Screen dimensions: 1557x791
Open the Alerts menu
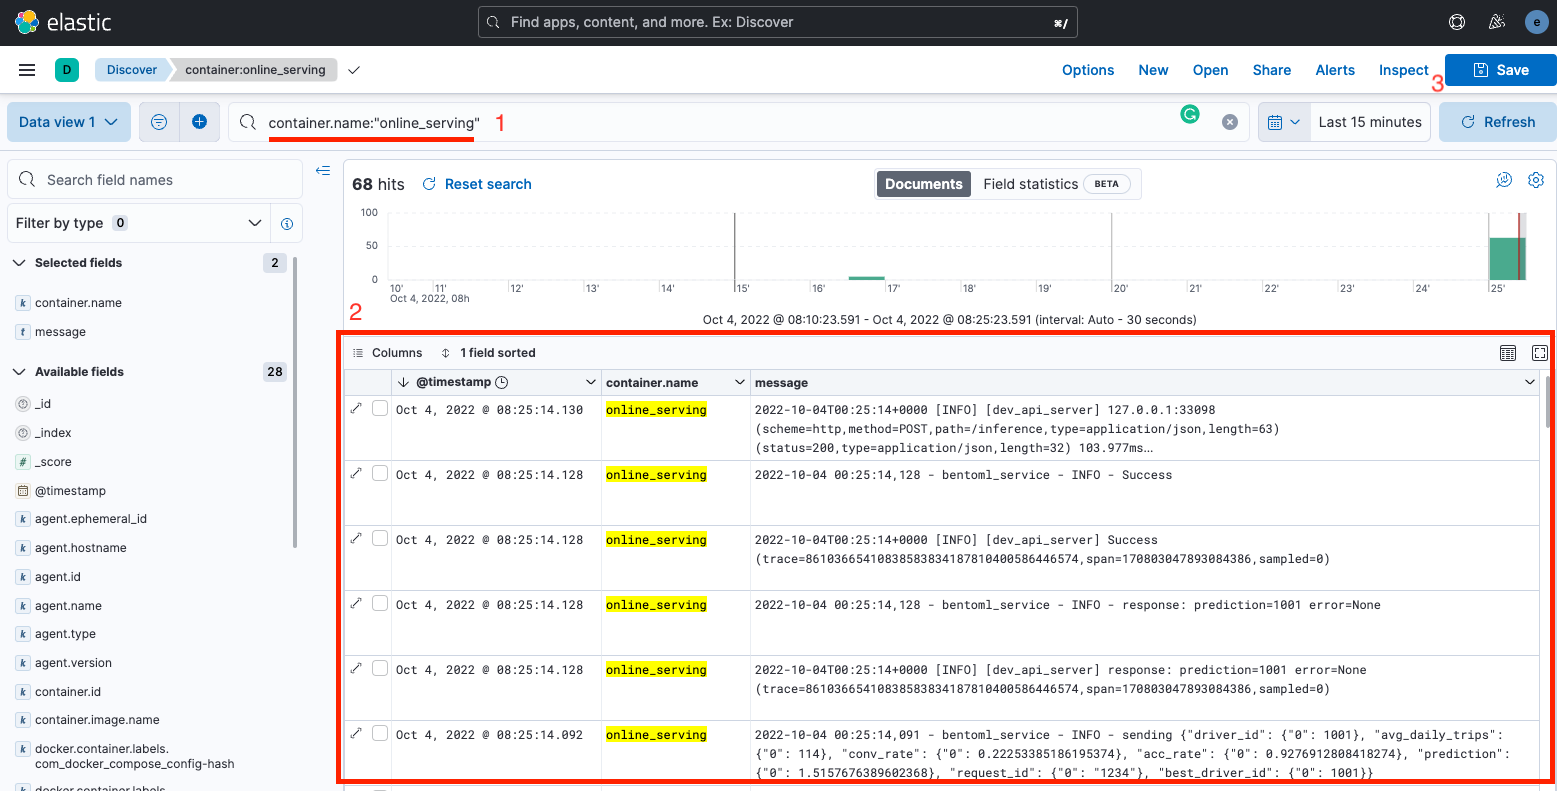[1335, 70]
